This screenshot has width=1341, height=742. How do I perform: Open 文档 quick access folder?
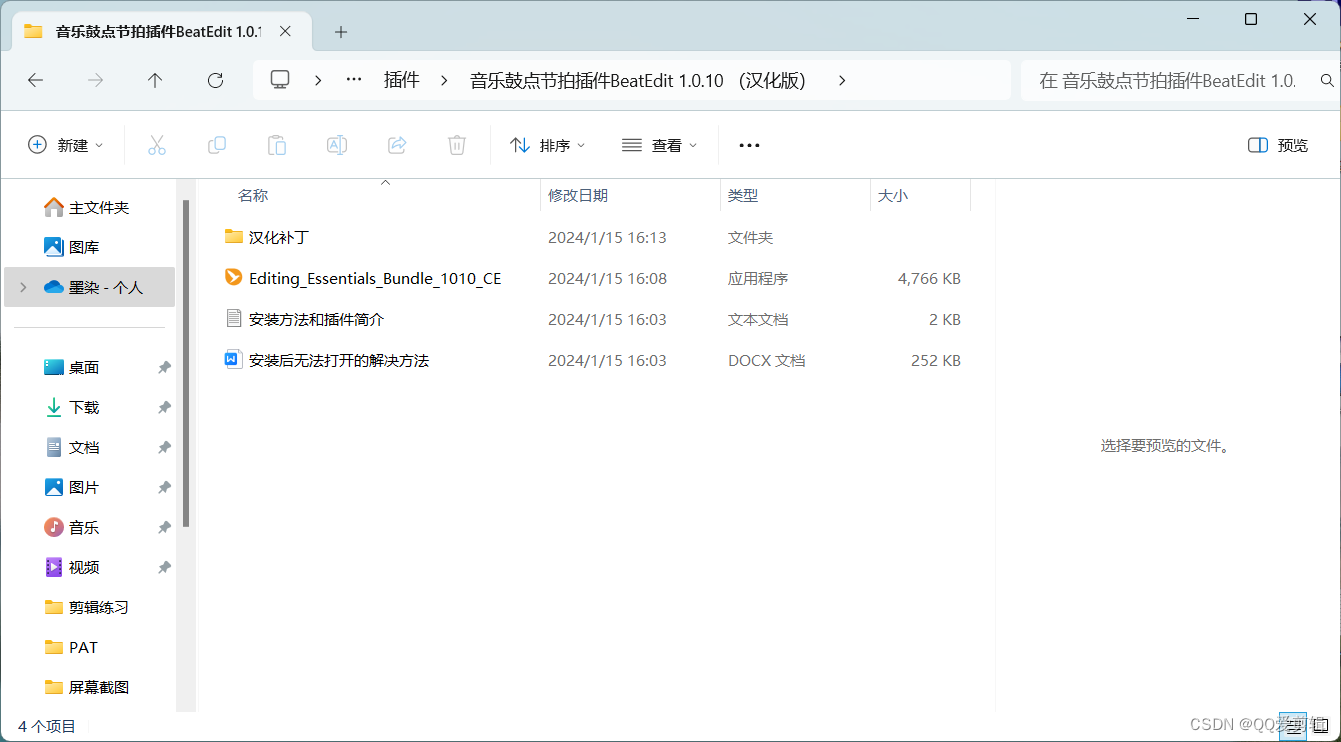coord(71,447)
